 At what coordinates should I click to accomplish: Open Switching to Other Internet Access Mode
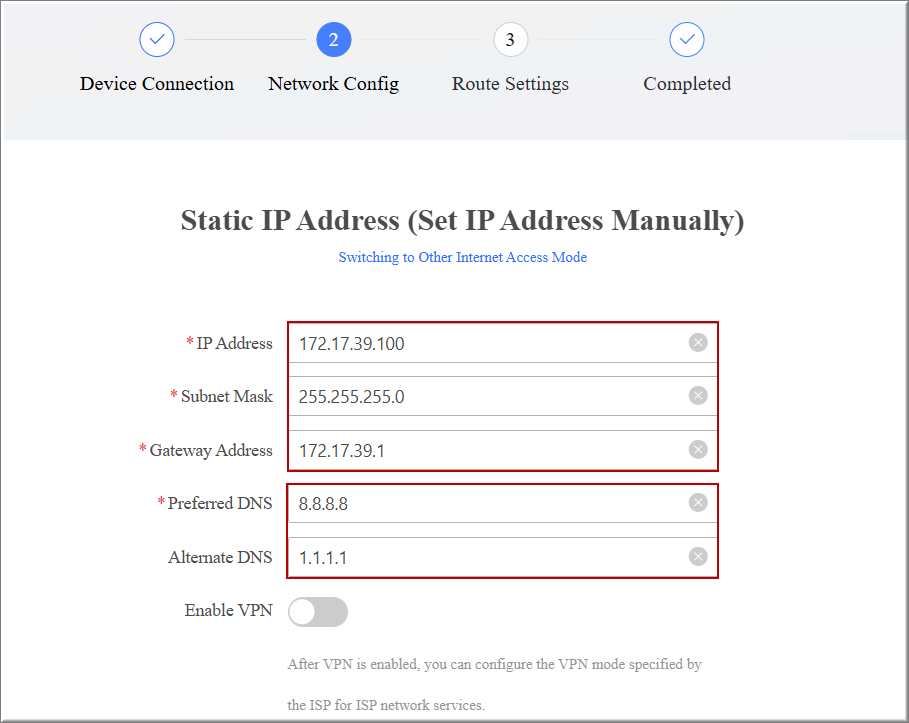click(462, 257)
